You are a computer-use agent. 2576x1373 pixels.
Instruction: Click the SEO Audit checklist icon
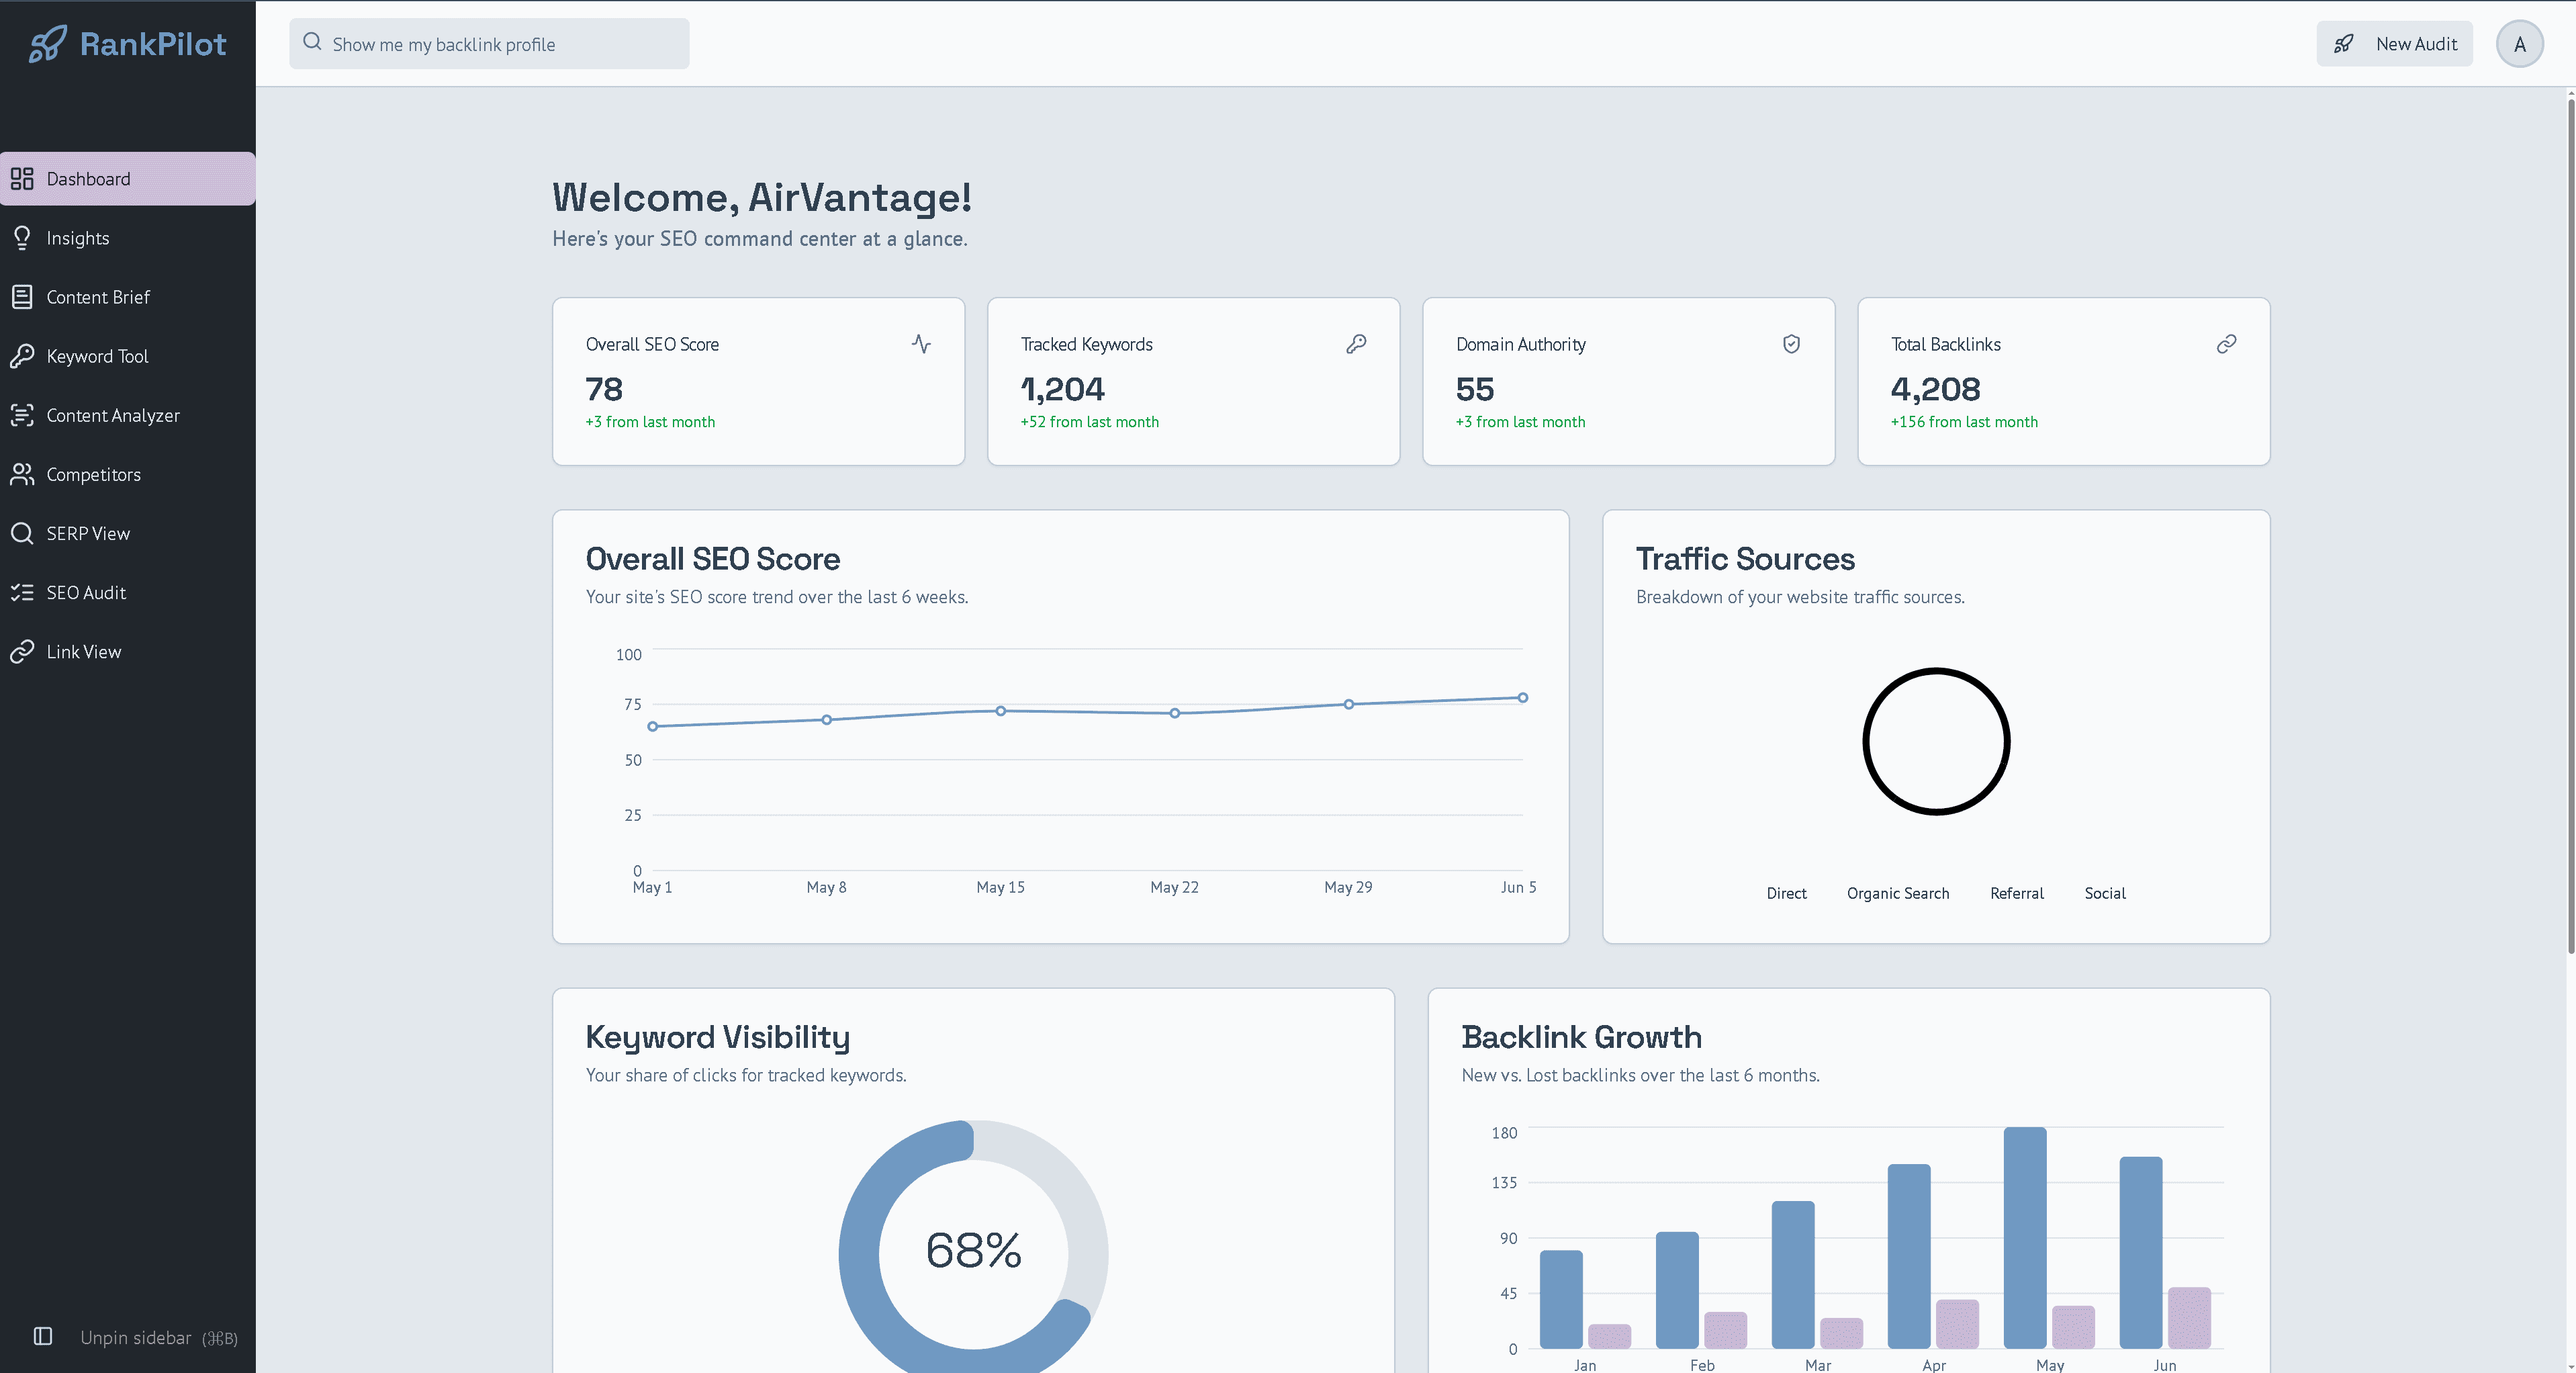coord(22,592)
